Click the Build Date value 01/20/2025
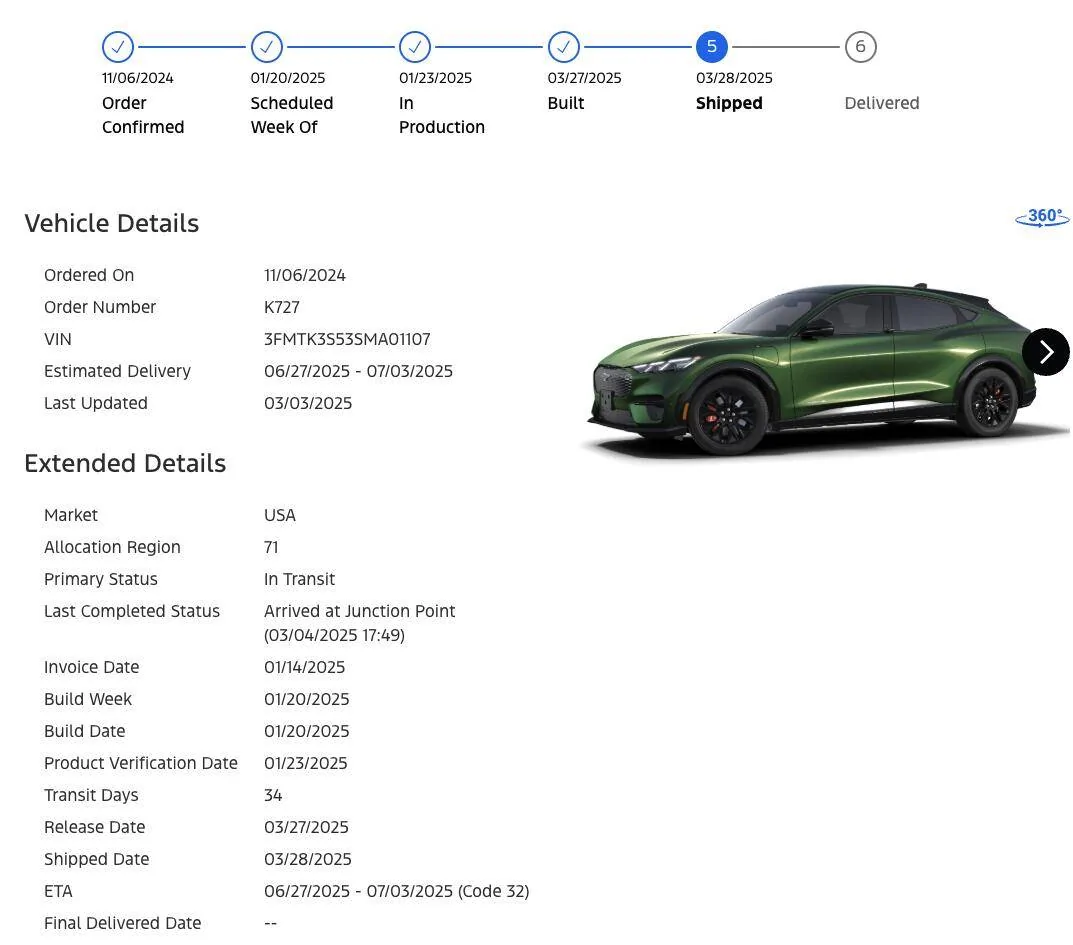Screen dimensions: 1073x945 point(307,732)
